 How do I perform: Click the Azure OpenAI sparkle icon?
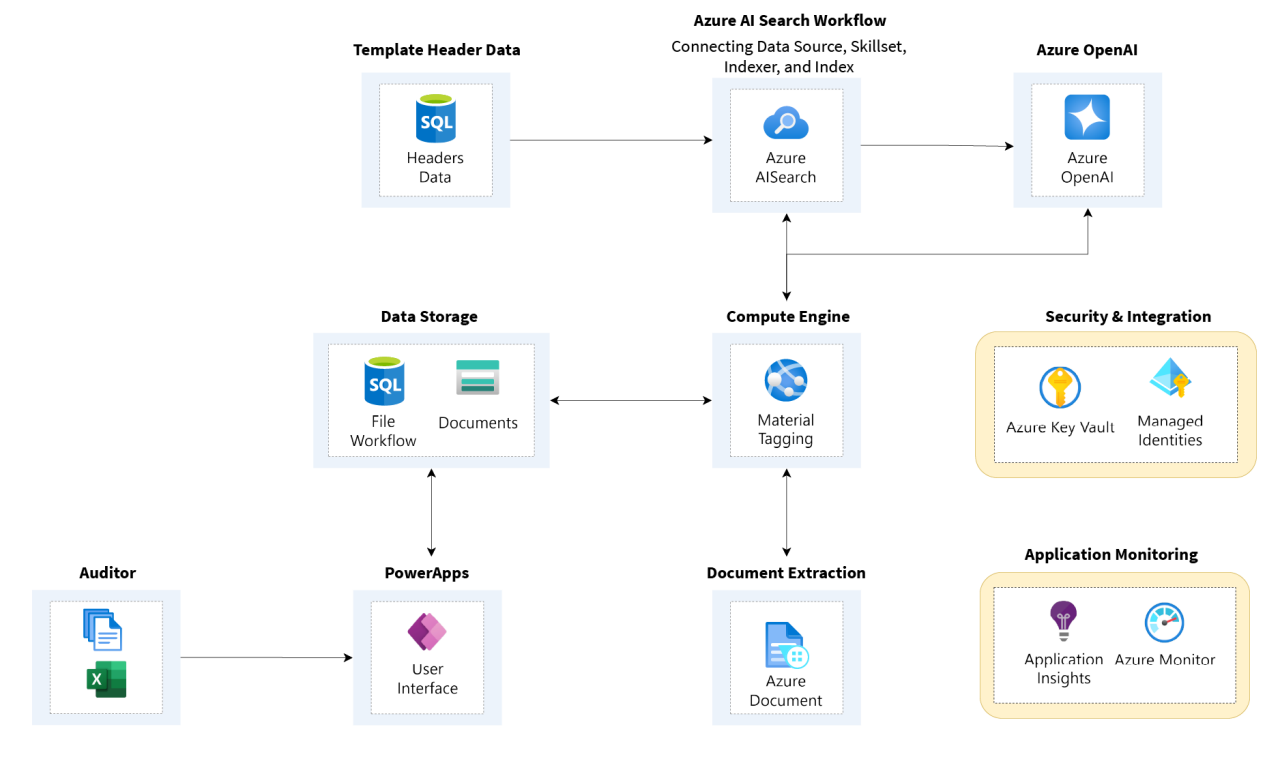(x=1087, y=117)
